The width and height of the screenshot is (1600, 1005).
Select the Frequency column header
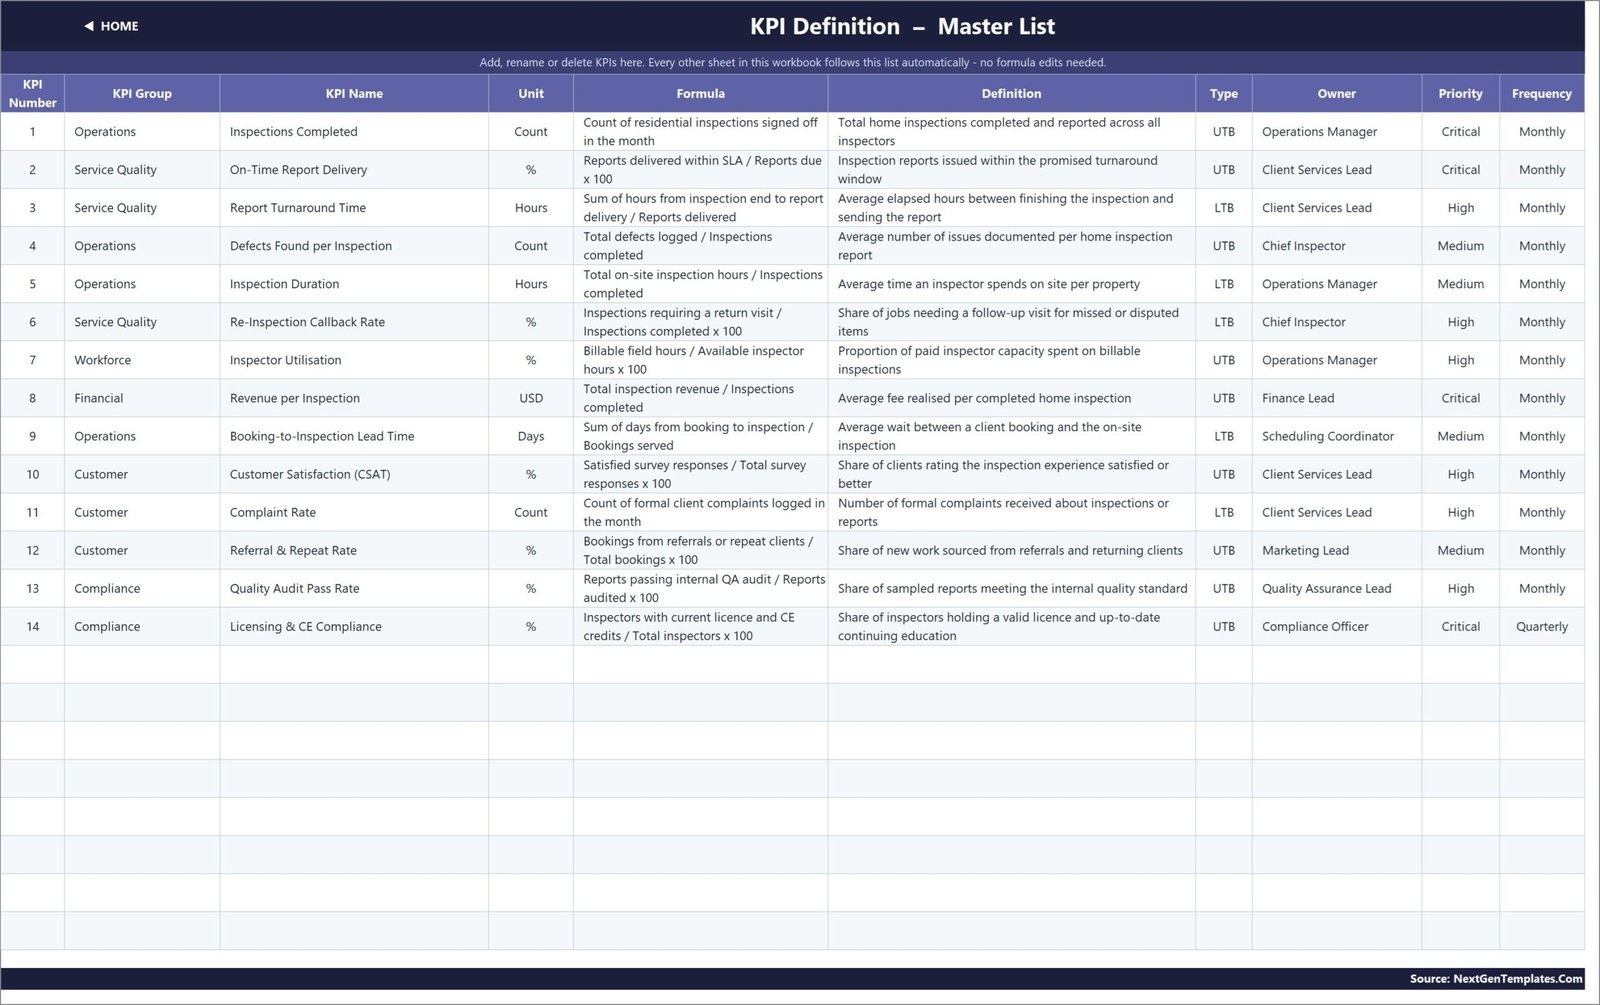(1542, 93)
